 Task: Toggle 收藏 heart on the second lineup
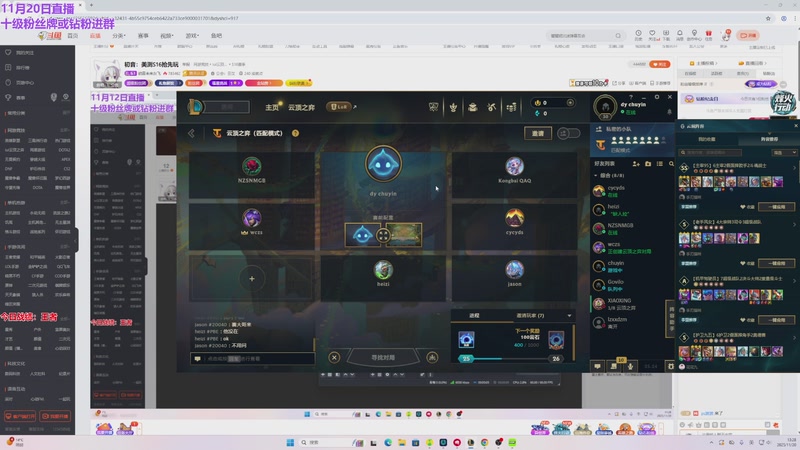pos(747,263)
